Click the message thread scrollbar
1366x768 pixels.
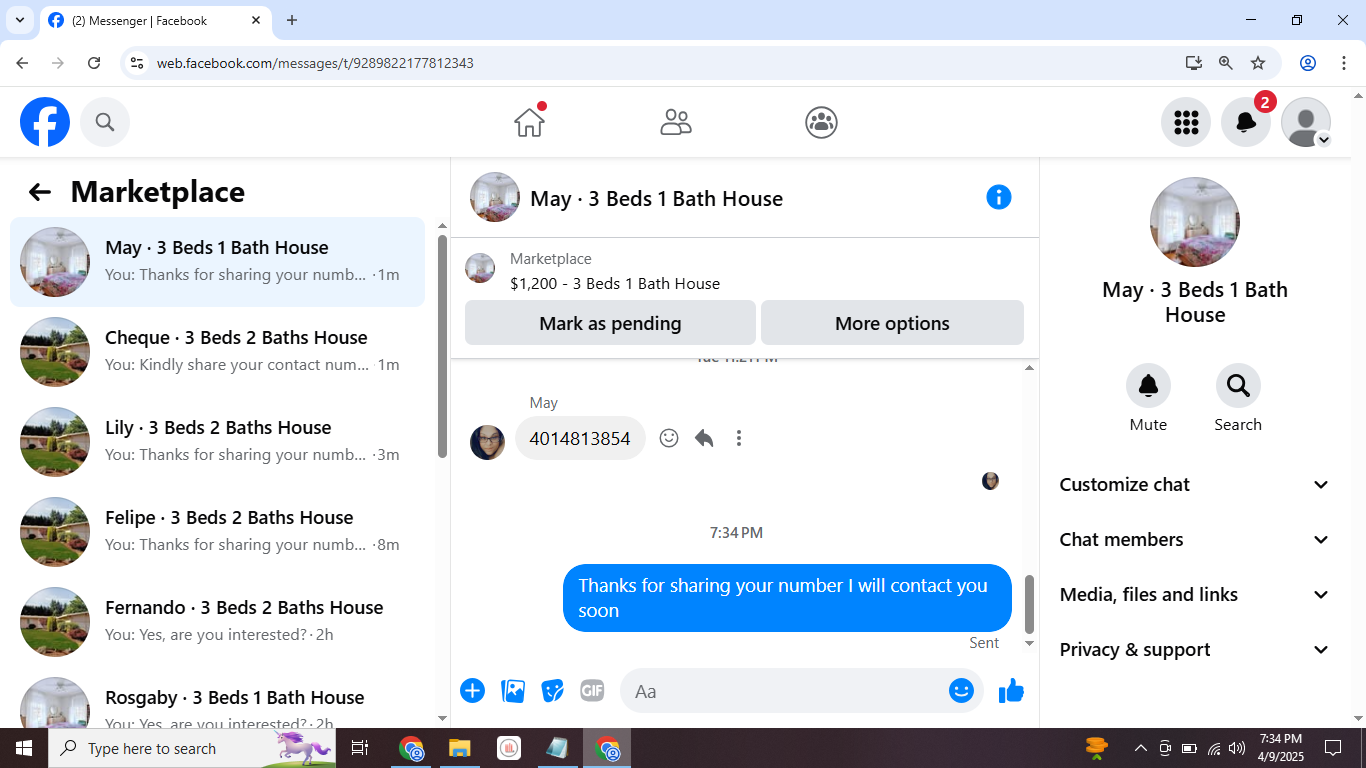1029,603
